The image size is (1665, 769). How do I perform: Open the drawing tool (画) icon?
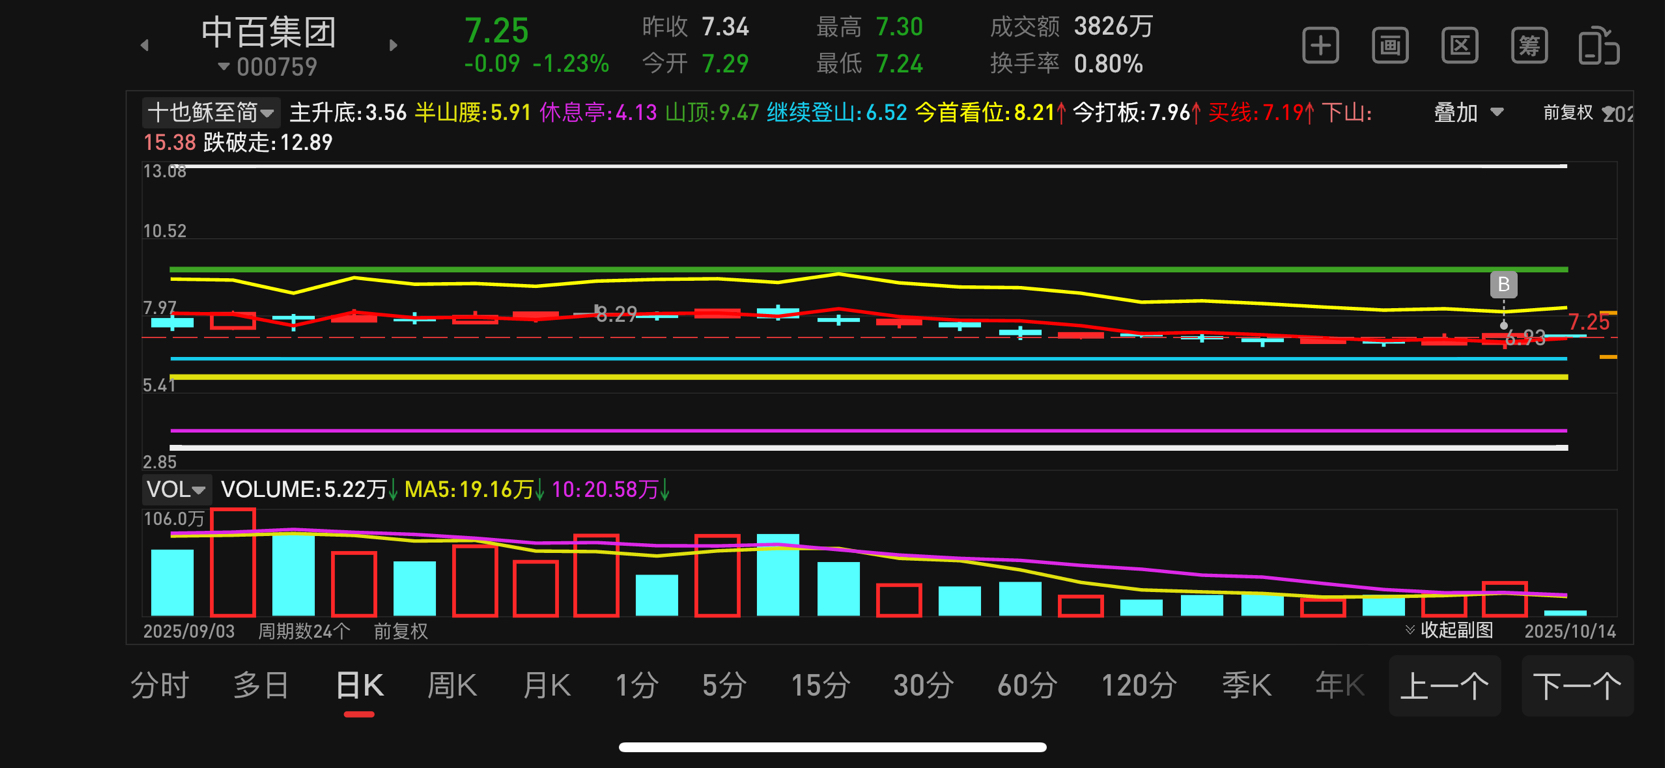[x=1390, y=46]
